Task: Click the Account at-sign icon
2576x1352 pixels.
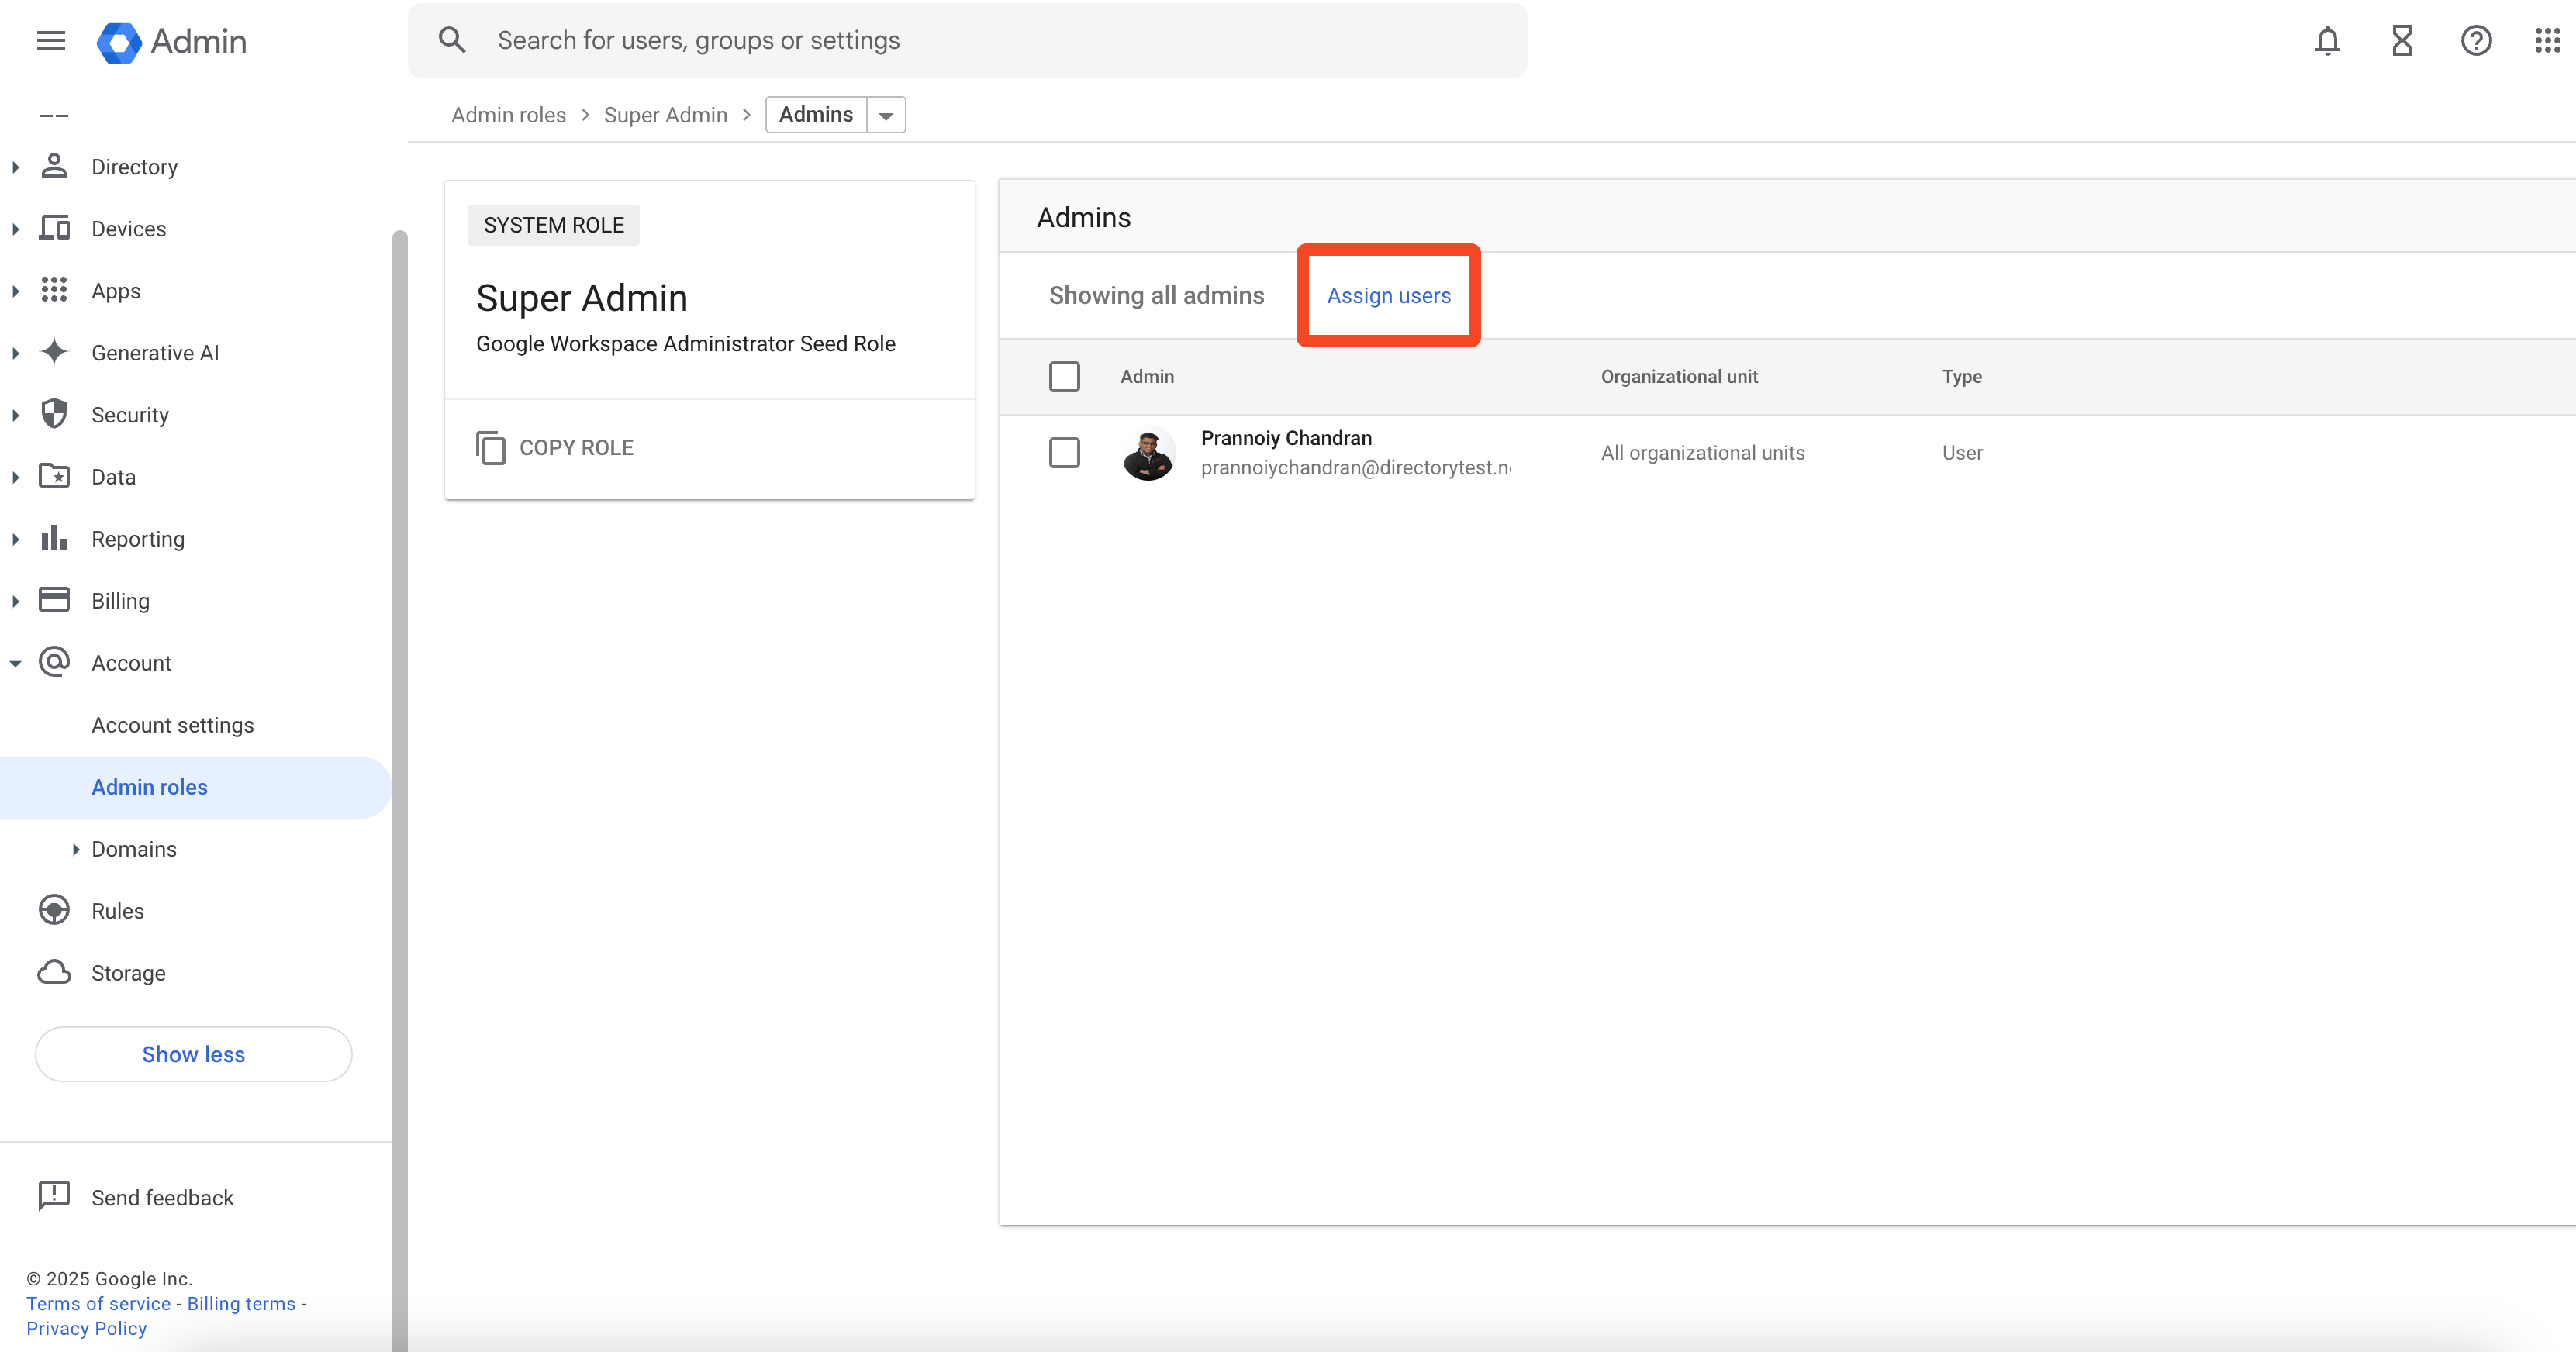Action: (54, 662)
